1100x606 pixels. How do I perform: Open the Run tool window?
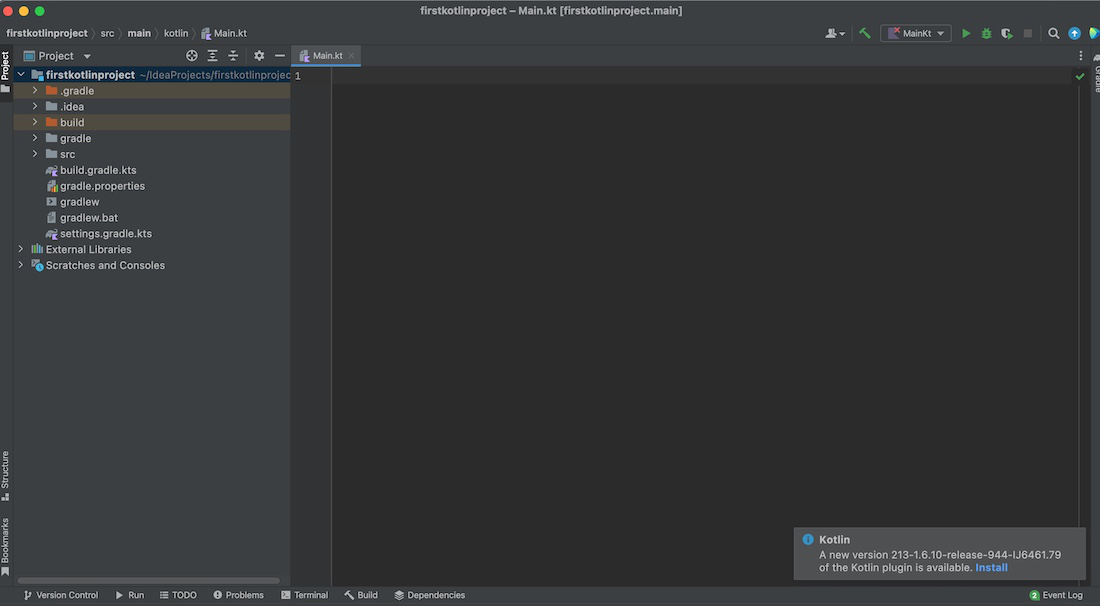click(x=130, y=595)
